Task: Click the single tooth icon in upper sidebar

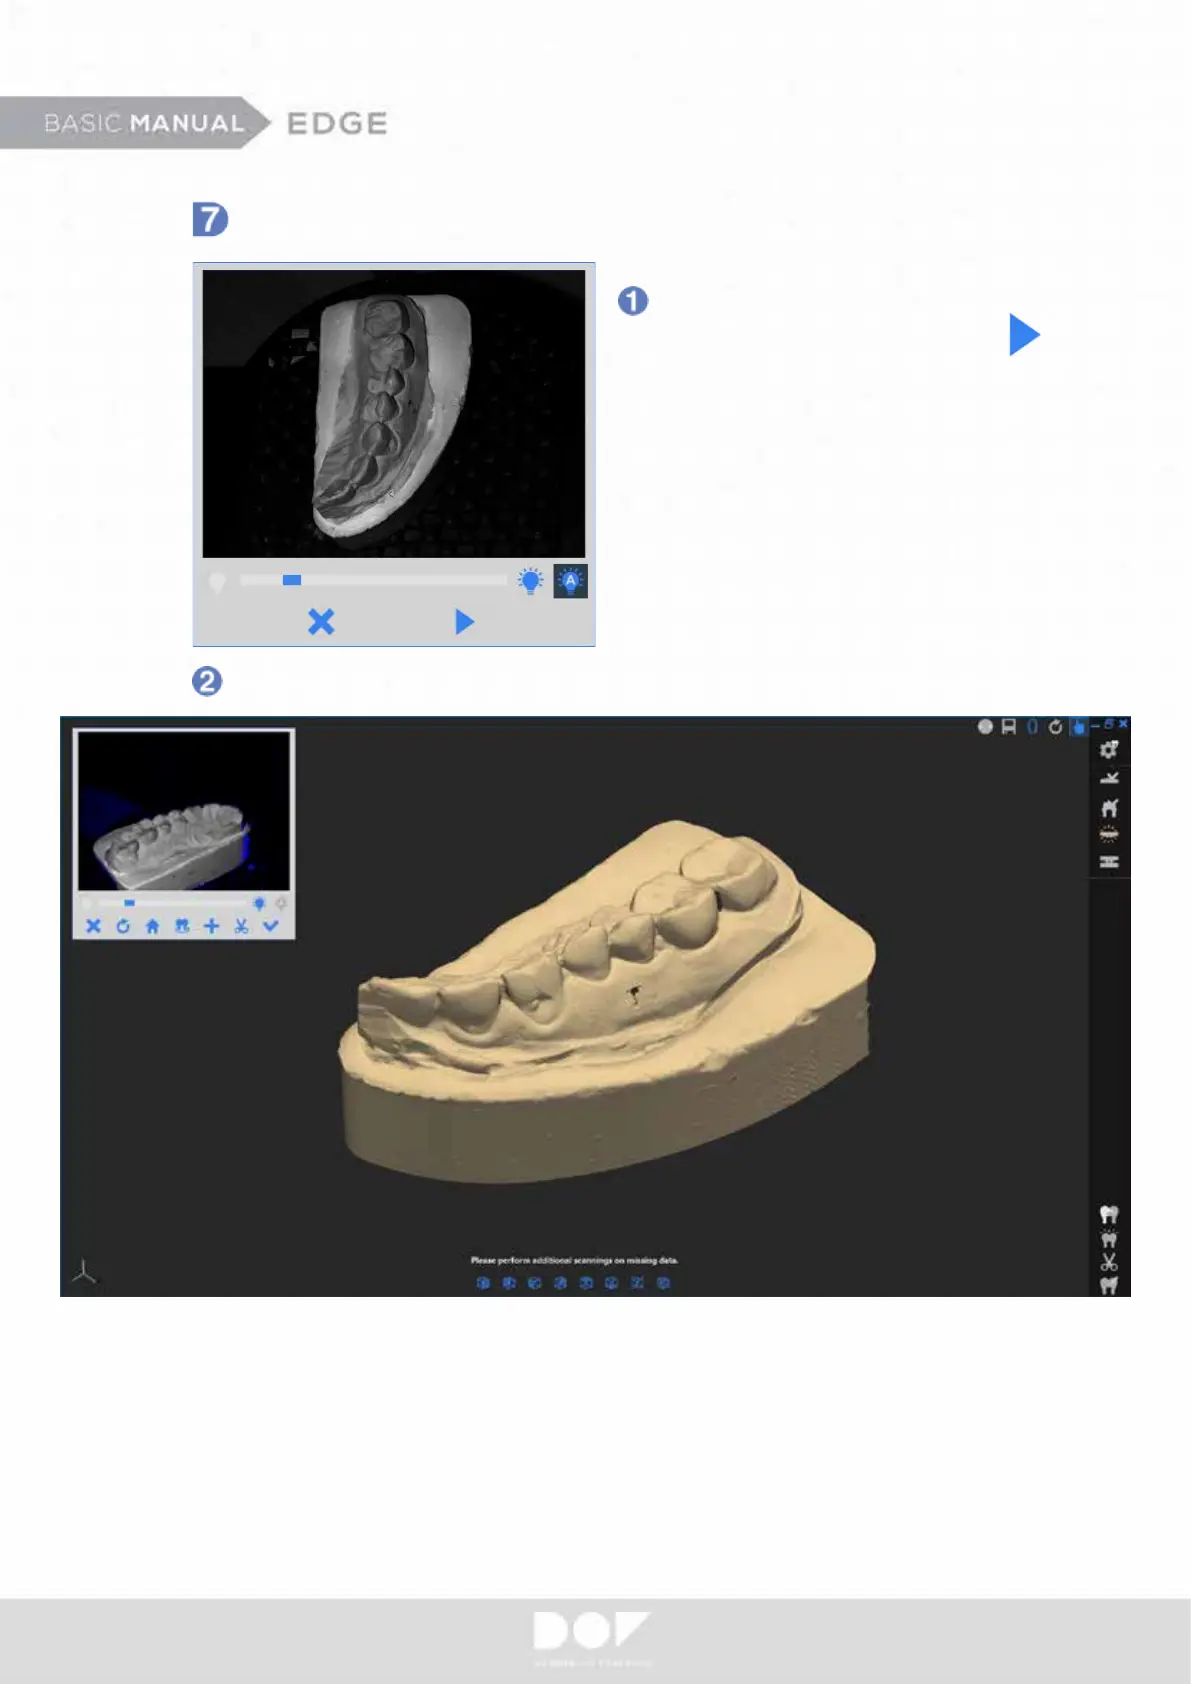Action: (x=1109, y=807)
